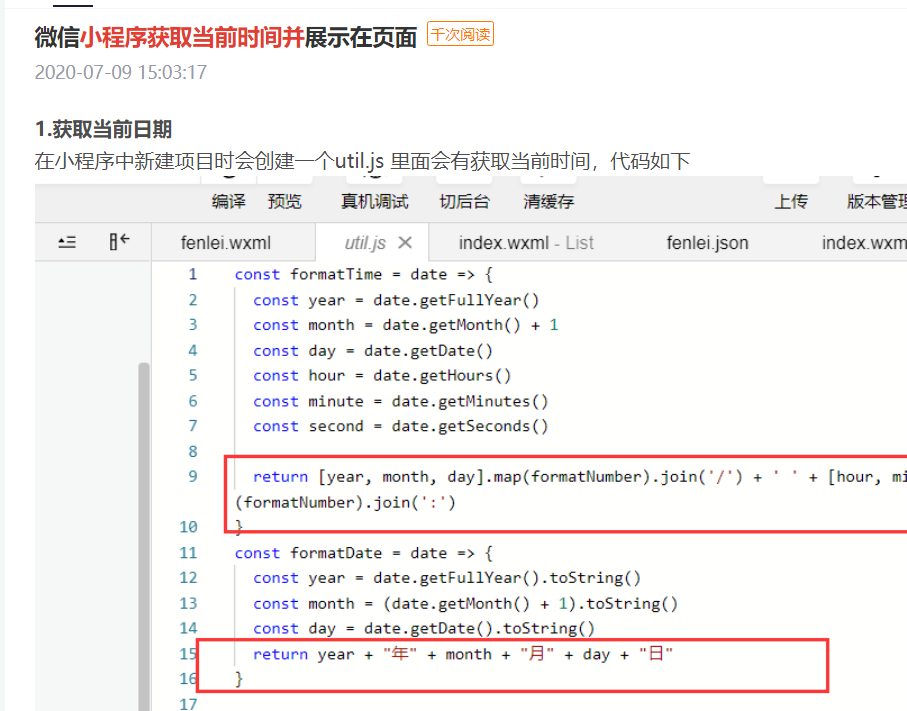Click 清缓存 in the toolbar
Image resolution: width=907 pixels, height=711 pixels.
tap(549, 201)
